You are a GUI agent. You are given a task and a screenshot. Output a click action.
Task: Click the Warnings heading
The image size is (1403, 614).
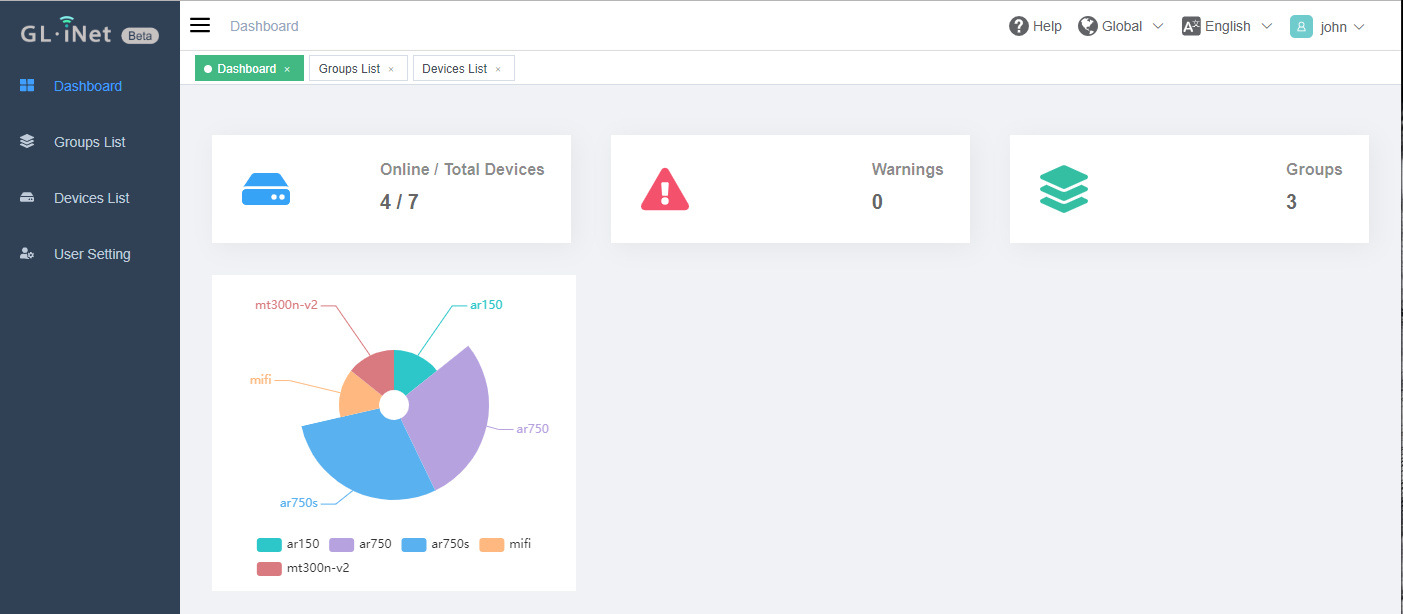[x=907, y=170]
